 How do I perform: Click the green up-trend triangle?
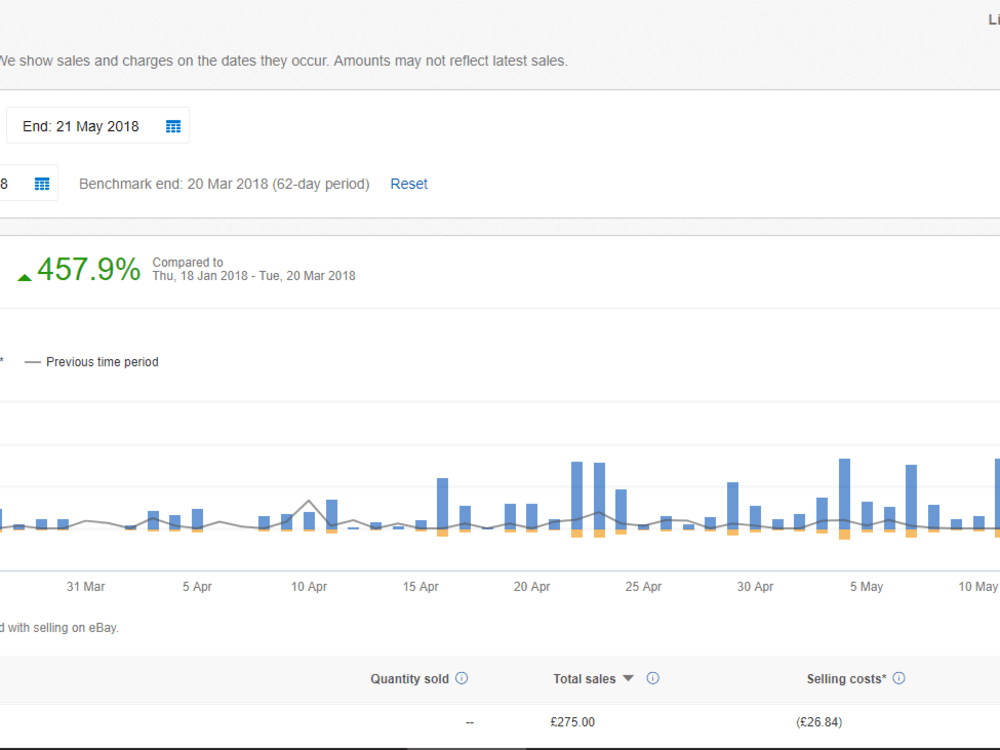24,277
